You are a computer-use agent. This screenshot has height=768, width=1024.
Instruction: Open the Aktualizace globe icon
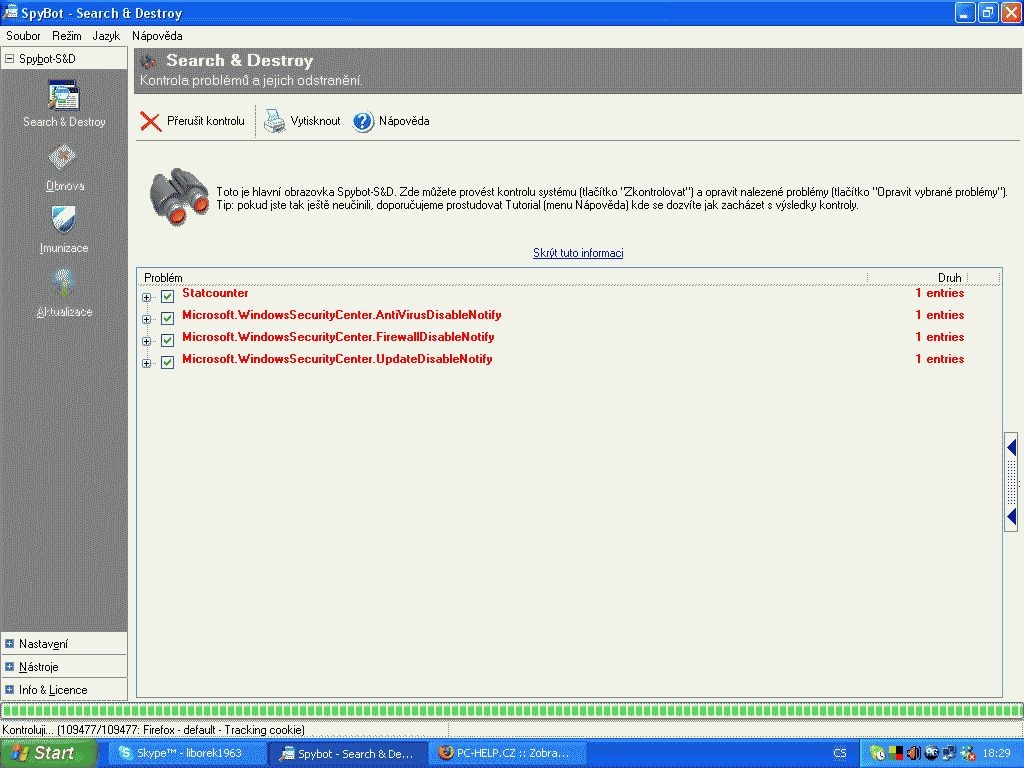pyautogui.click(x=63, y=283)
